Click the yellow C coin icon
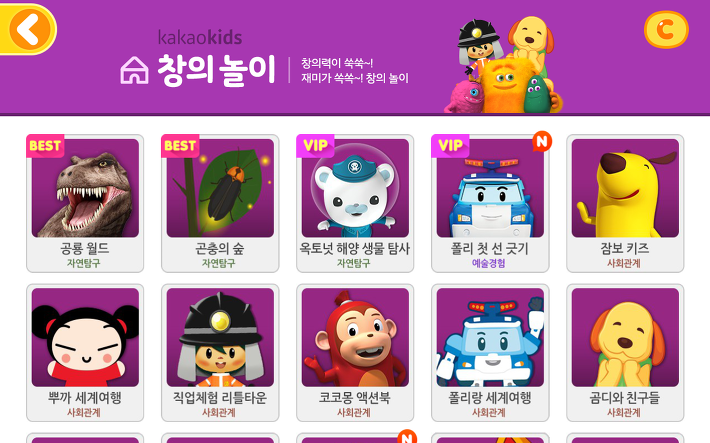 click(666, 29)
